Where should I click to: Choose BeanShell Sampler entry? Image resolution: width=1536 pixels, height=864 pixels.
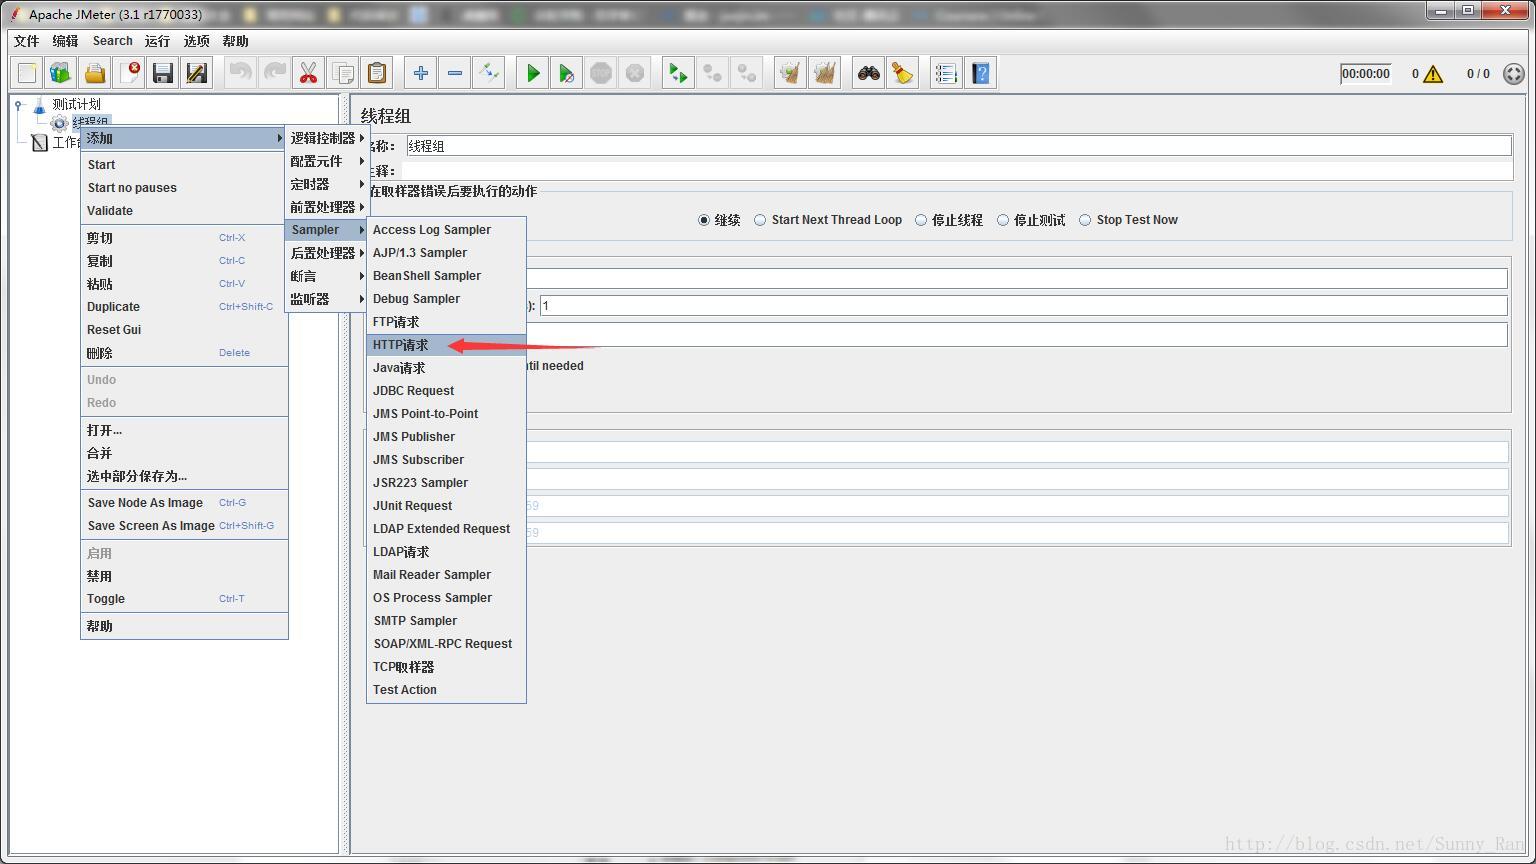click(x=446, y=276)
